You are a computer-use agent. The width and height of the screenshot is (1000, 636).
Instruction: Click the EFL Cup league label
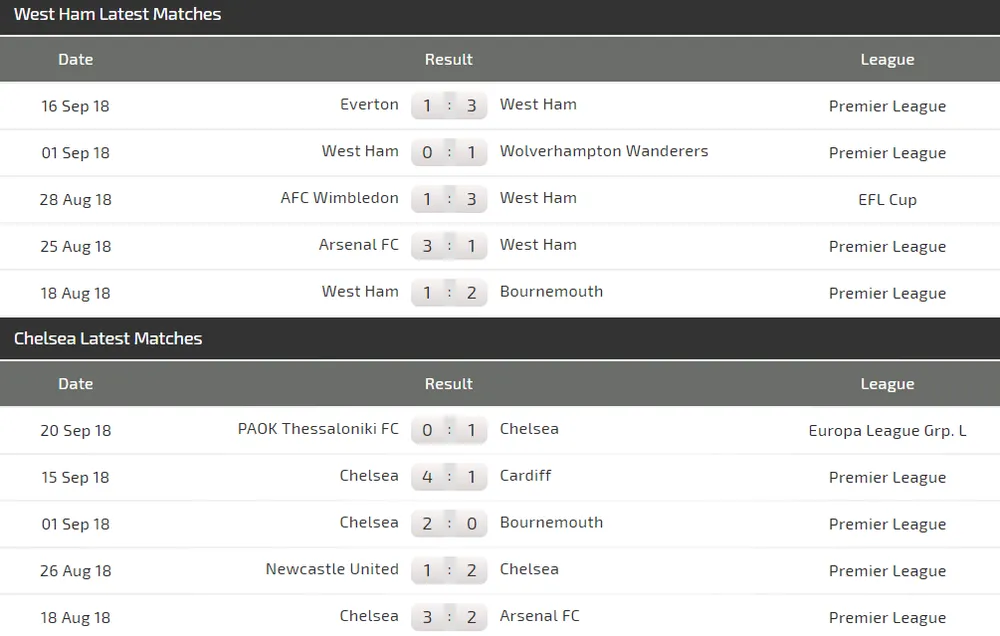coord(887,200)
